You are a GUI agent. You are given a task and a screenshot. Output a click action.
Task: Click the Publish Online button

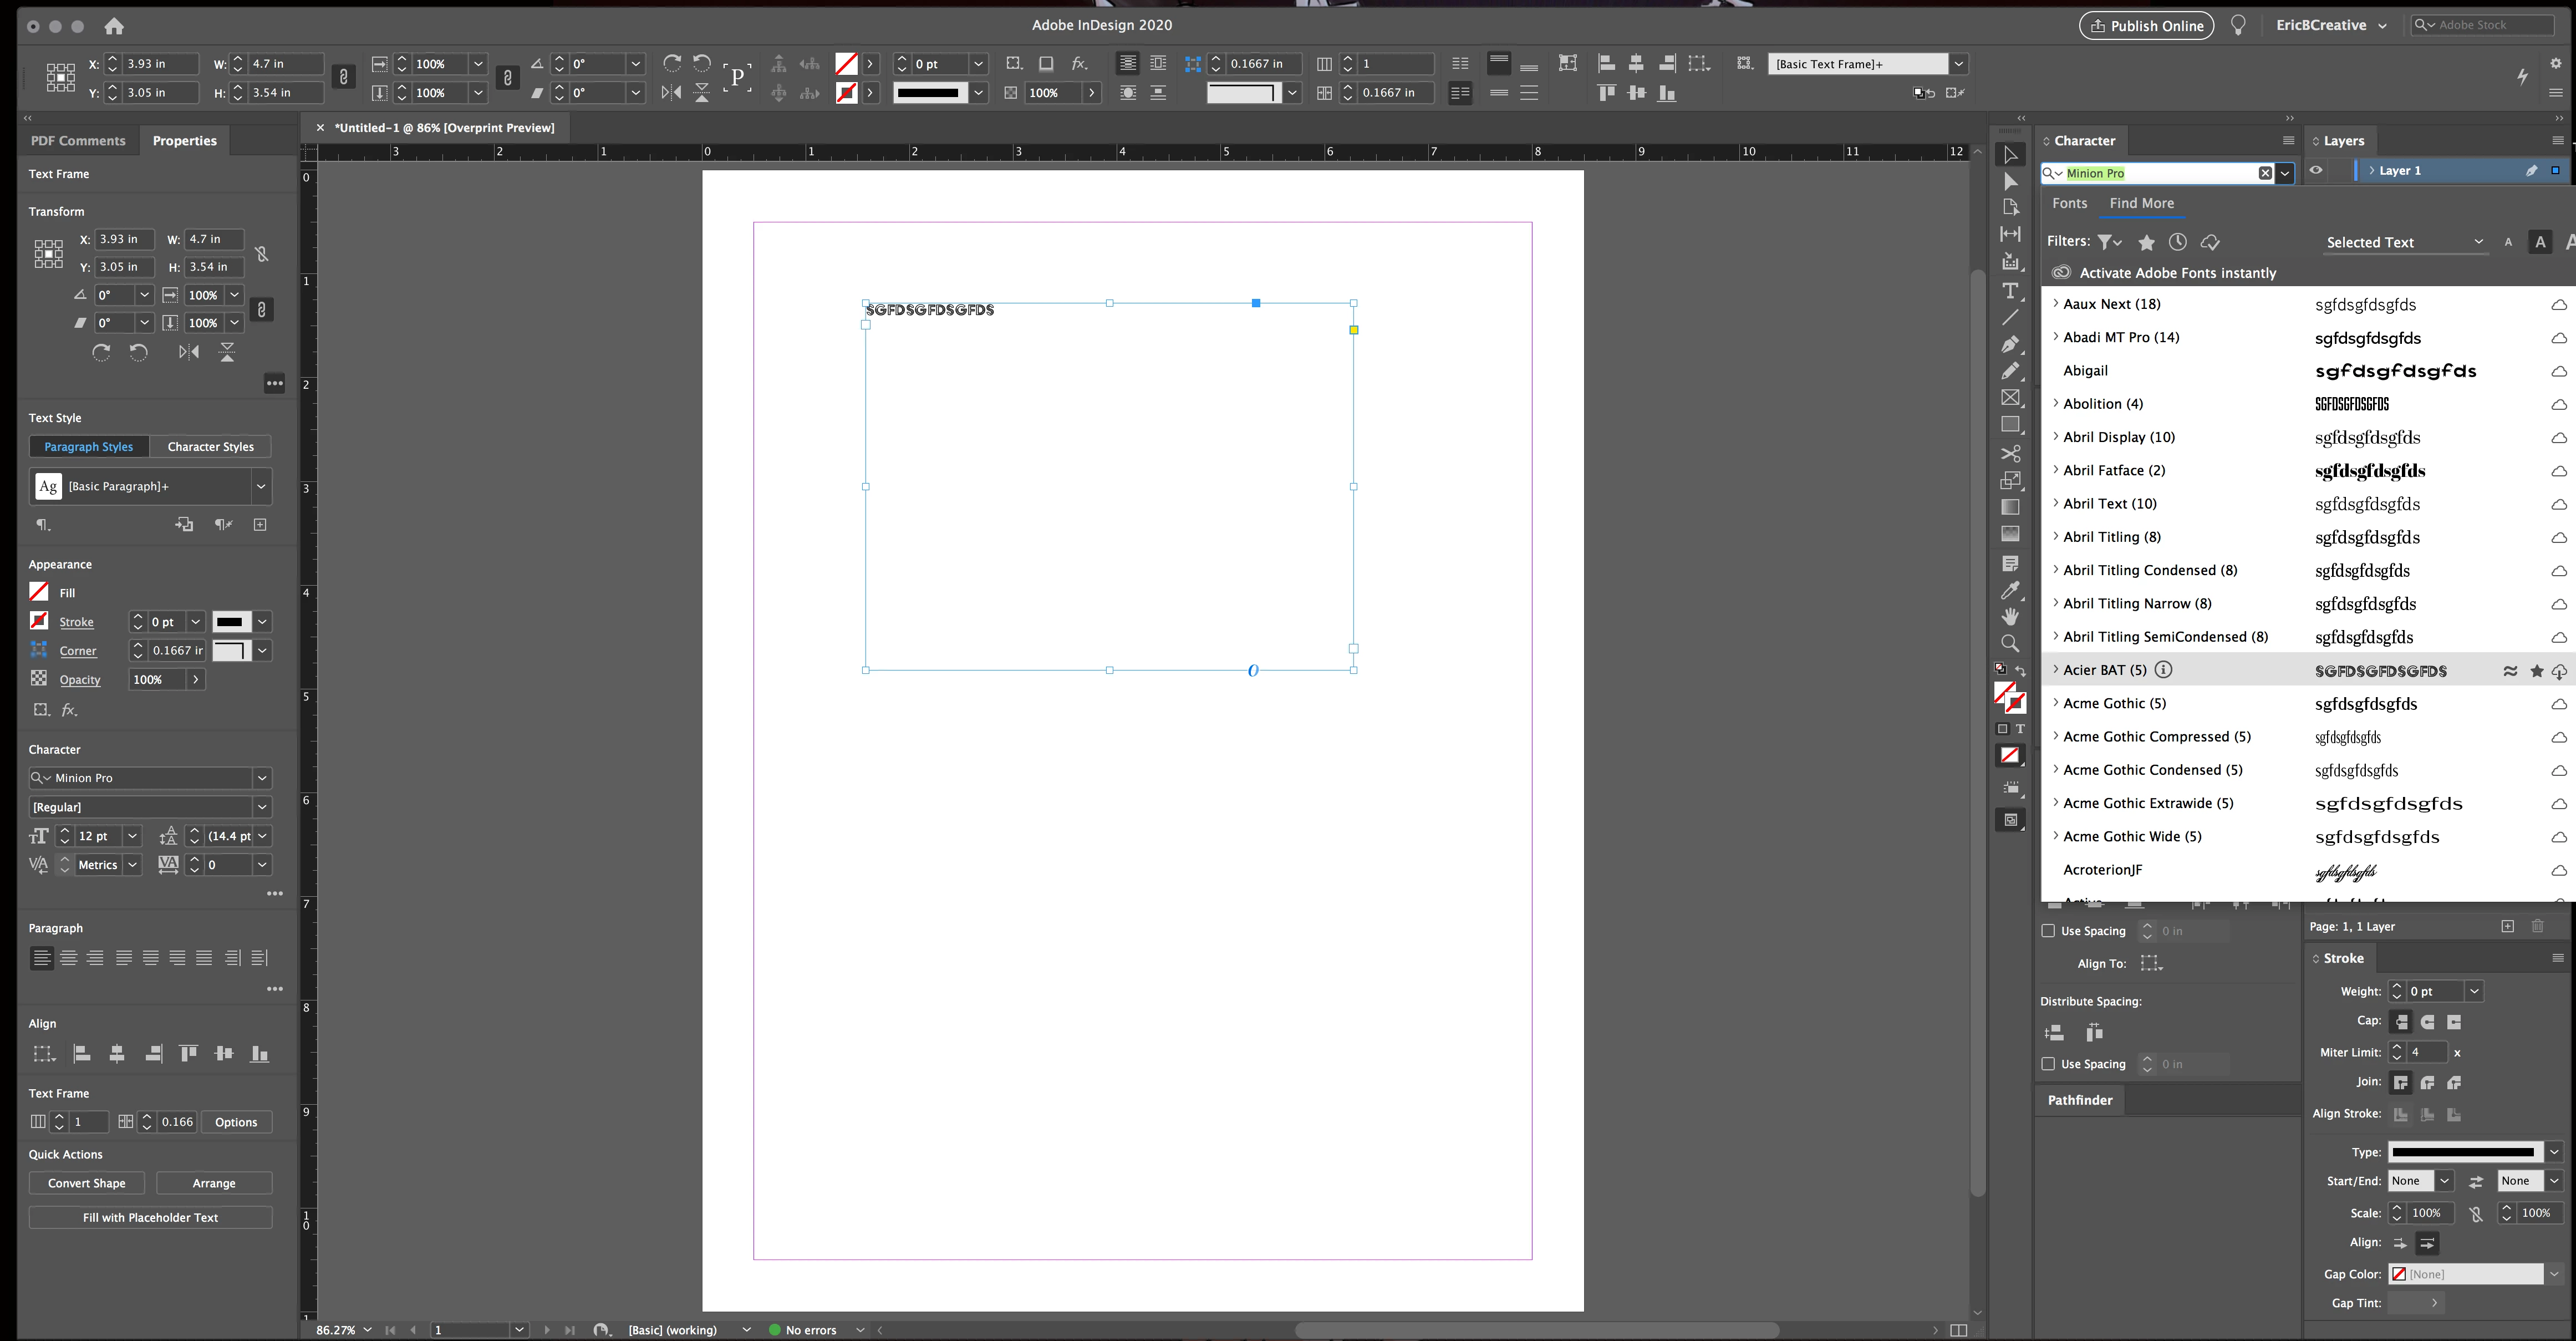click(2146, 26)
